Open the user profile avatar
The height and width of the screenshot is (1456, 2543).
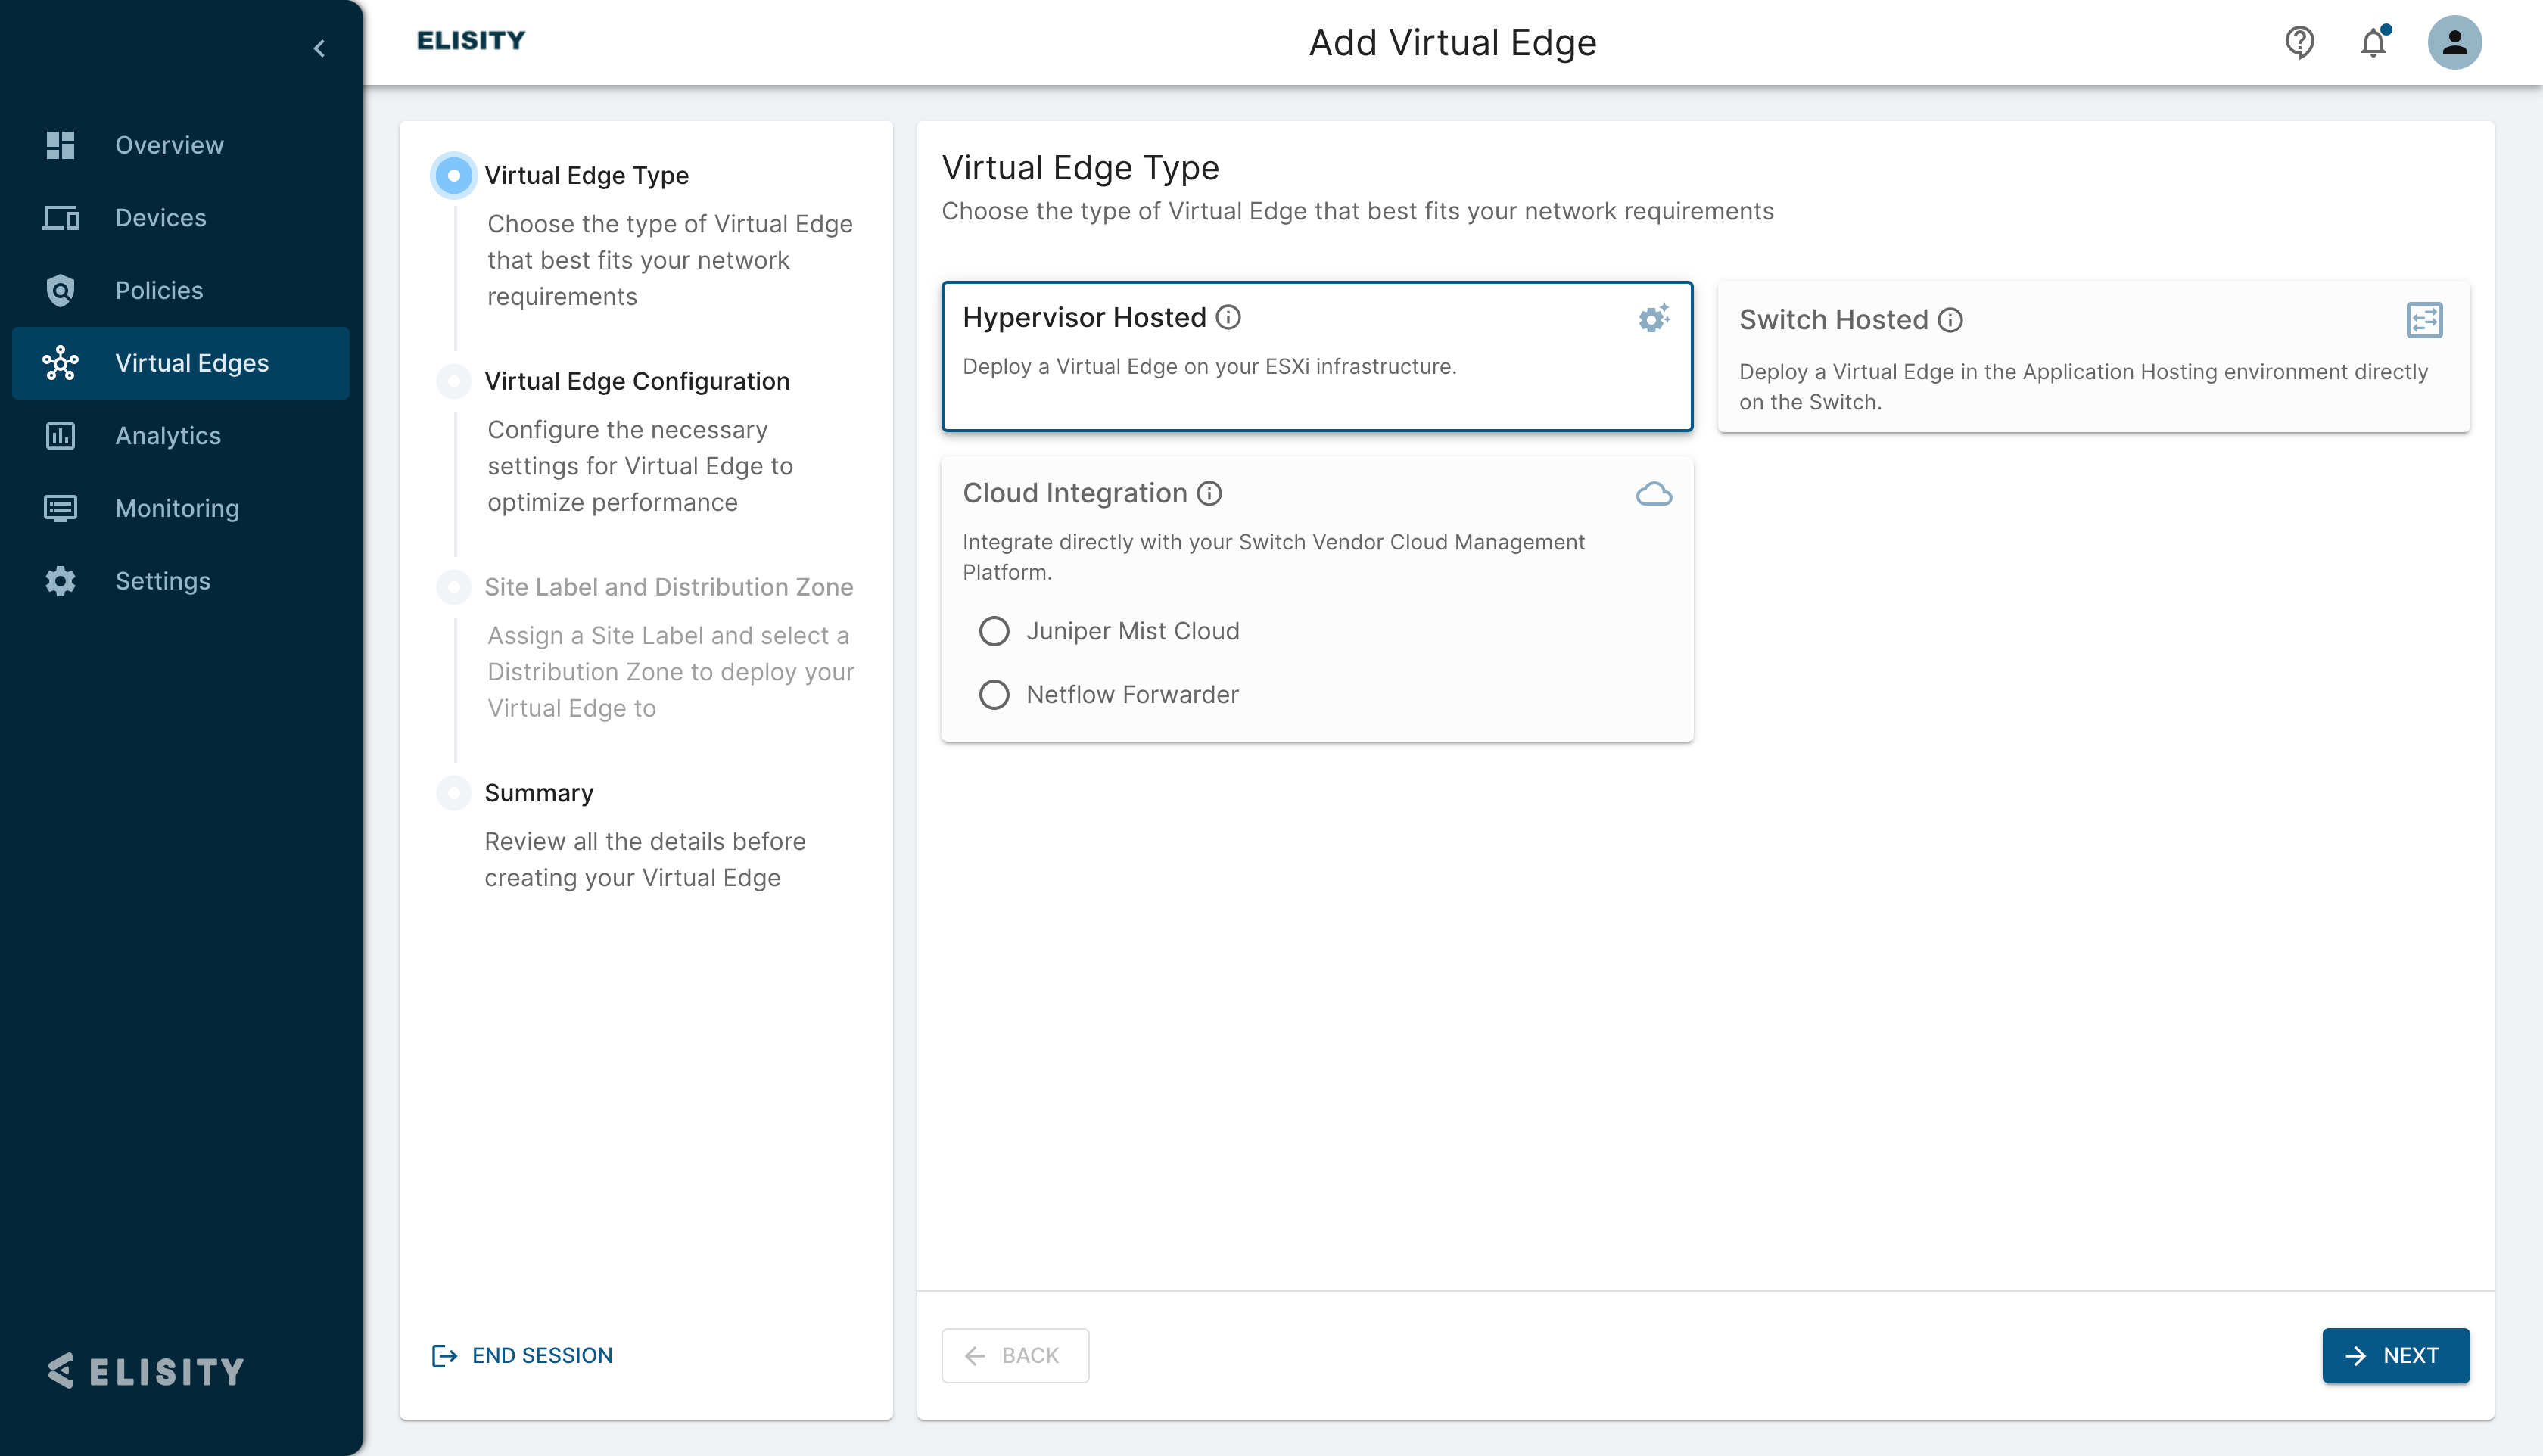click(x=2454, y=42)
